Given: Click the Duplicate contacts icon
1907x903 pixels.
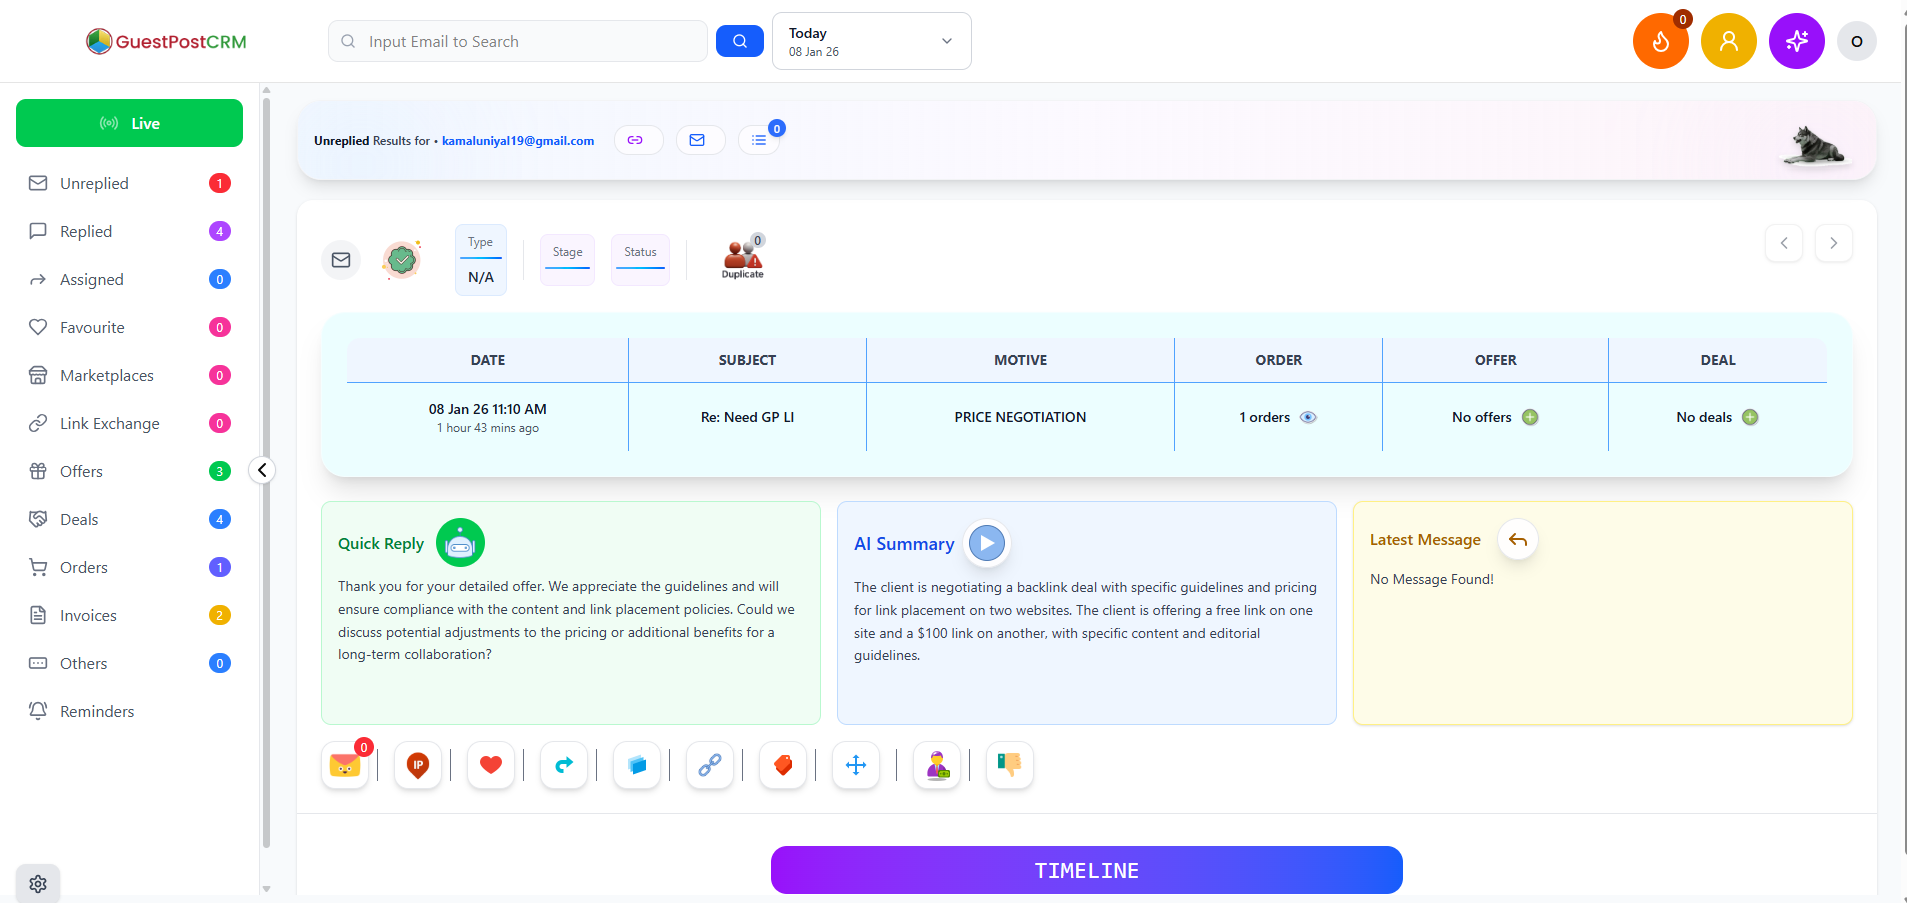Looking at the screenshot, I should [742, 258].
